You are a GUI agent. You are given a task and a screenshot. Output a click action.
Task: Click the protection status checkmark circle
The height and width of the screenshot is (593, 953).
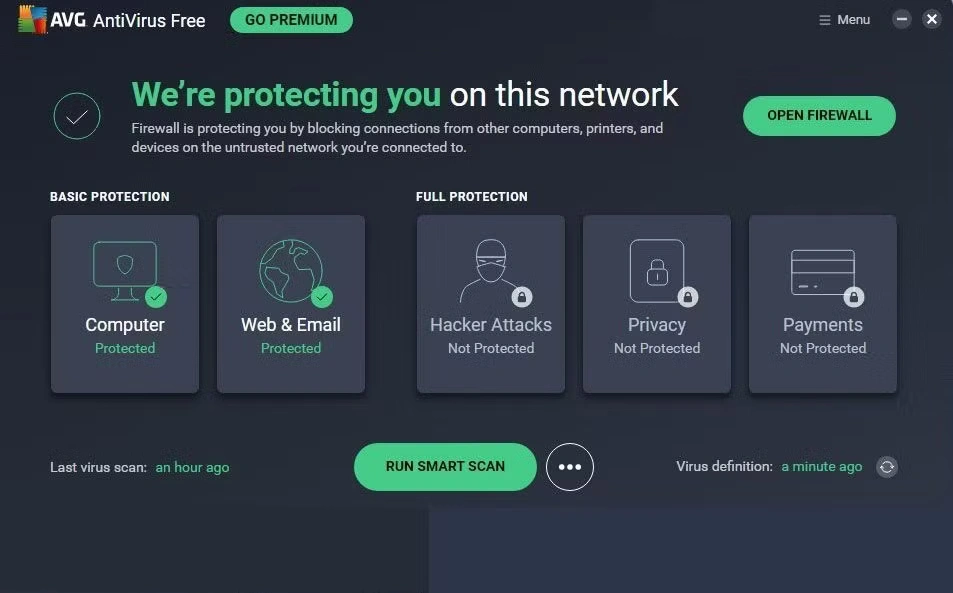77,116
